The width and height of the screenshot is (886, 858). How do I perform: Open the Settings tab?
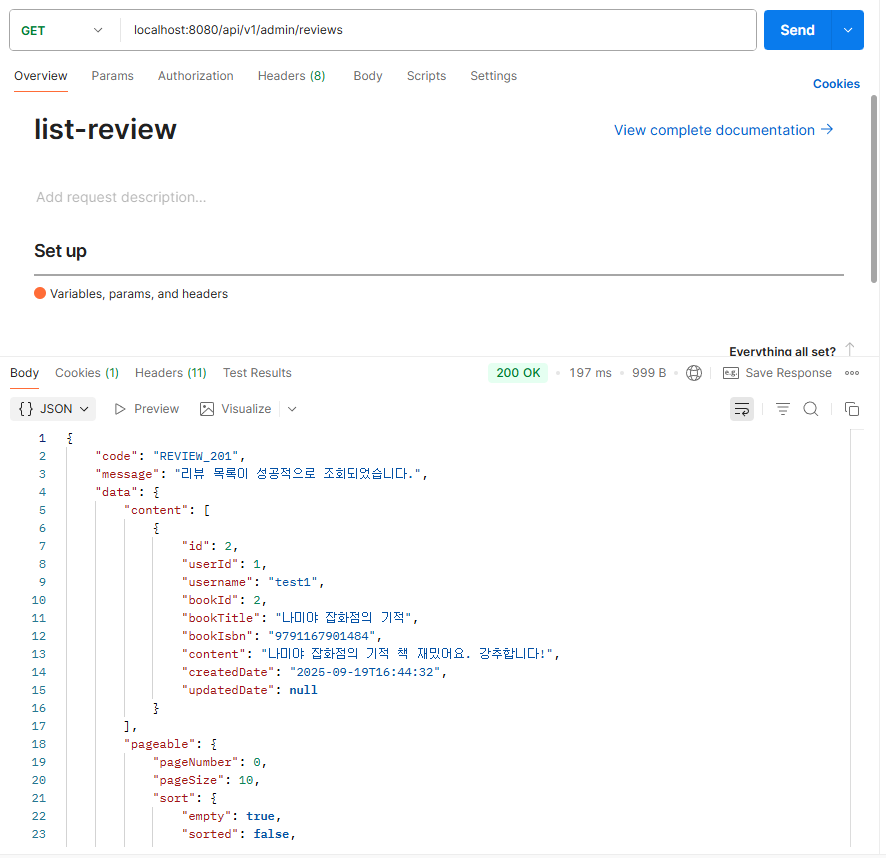click(493, 76)
